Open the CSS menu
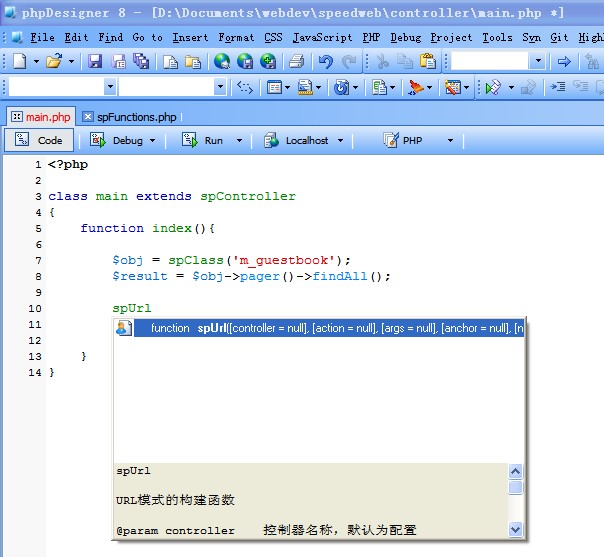The width and height of the screenshot is (604, 557). point(273,37)
